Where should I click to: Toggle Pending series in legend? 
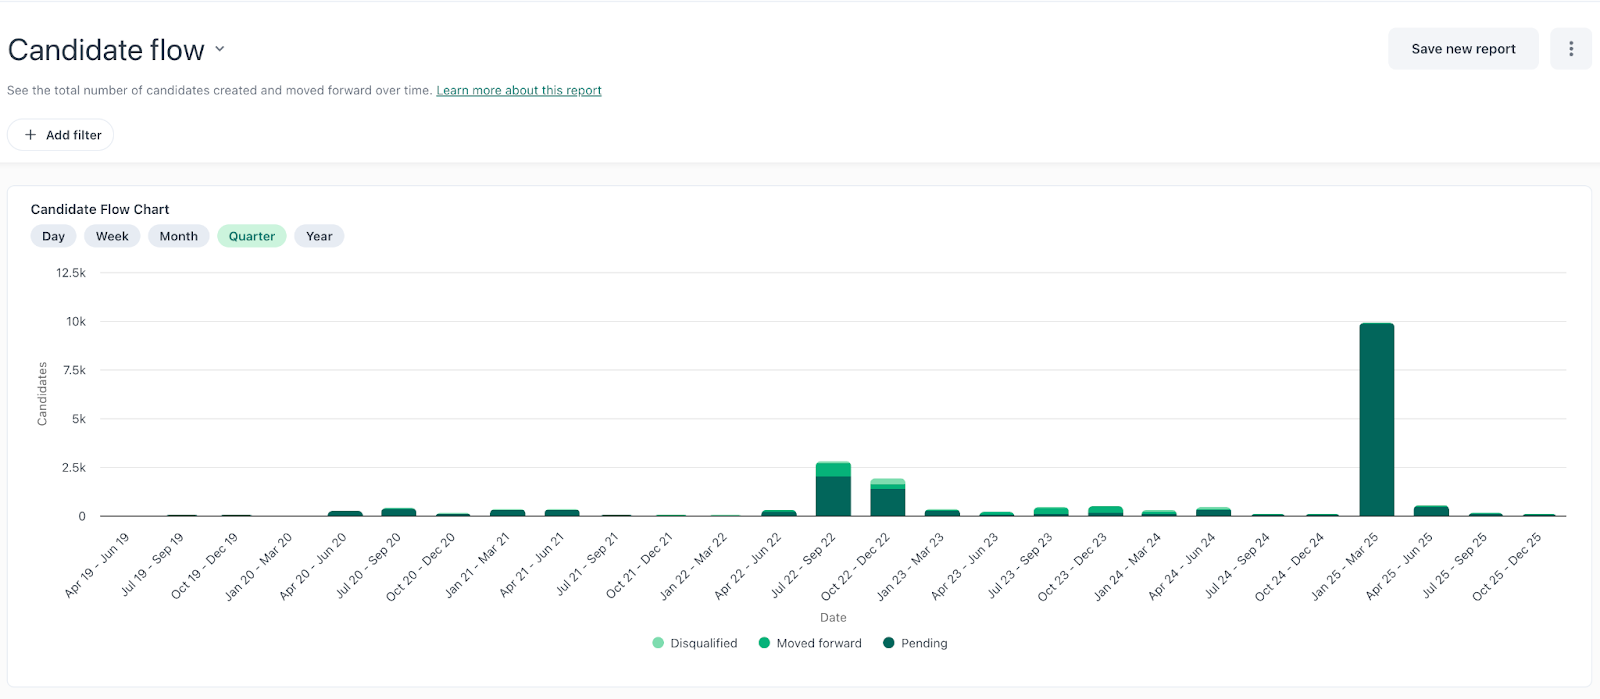[923, 643]
